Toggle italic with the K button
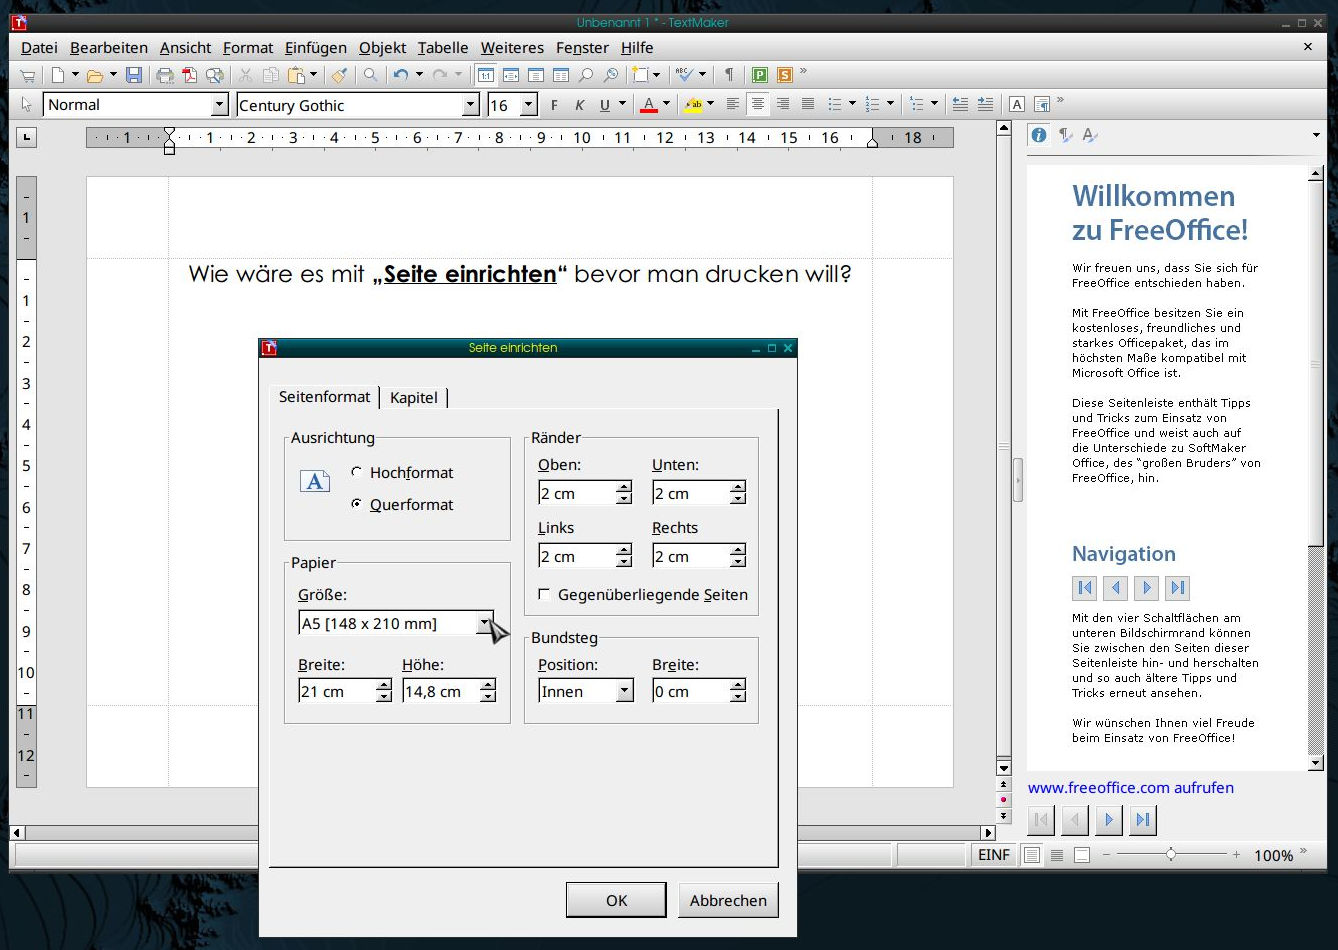Screen dimensions: 1338x950 [x=579, y=105]
